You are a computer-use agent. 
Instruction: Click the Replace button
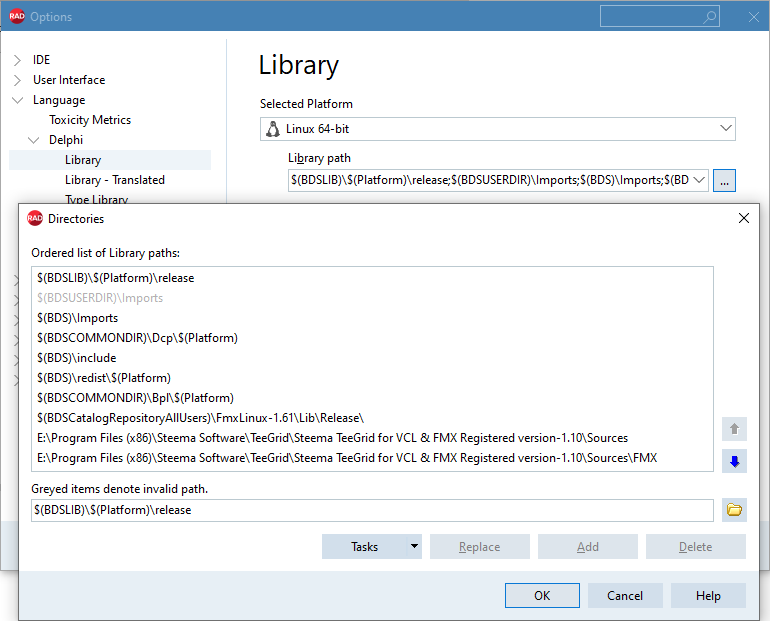[480, 546]
